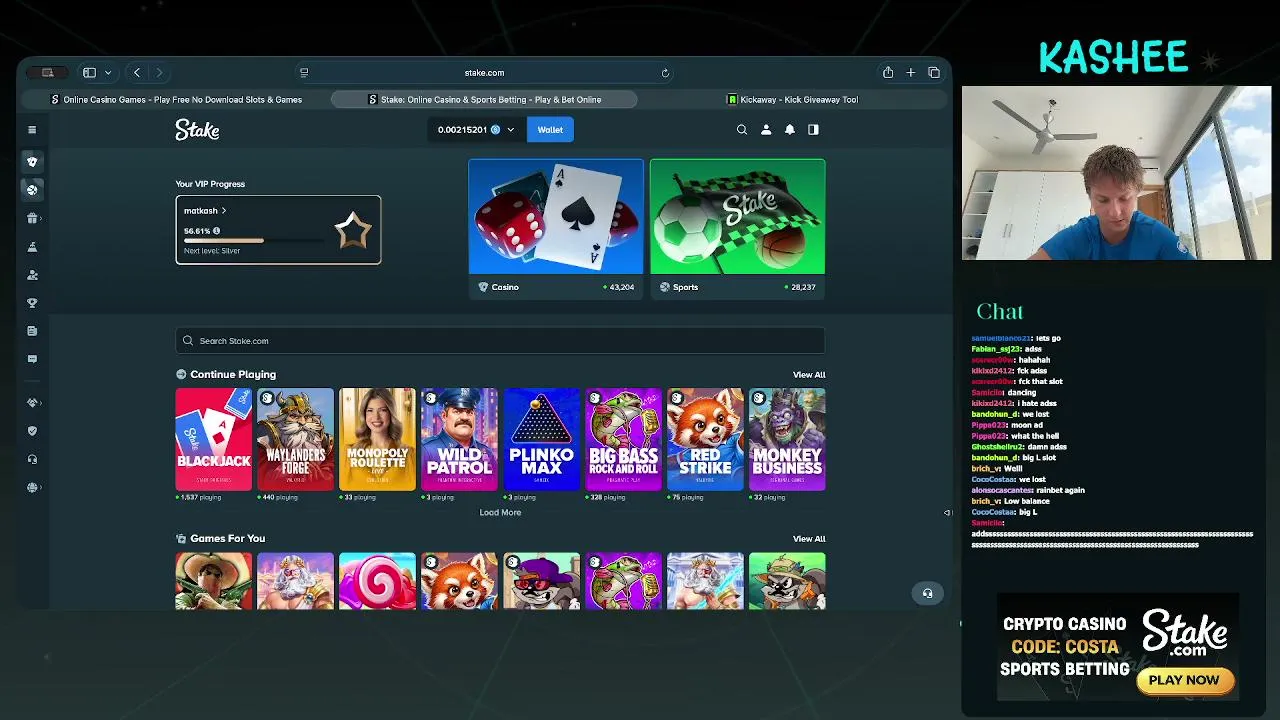Image resolution: width=1280 pixels, height=720 pixels.
Task: Click the info icon beside 56.61%
Action: (216, 231)
